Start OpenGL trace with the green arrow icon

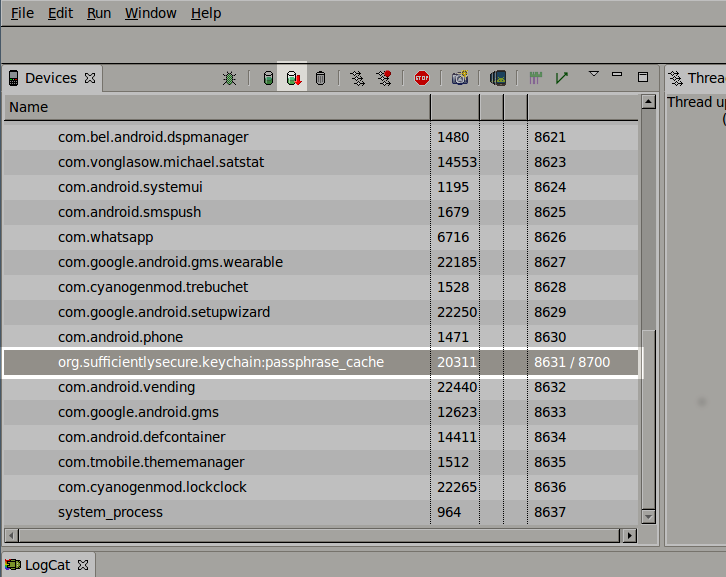(x=562, y=78)
